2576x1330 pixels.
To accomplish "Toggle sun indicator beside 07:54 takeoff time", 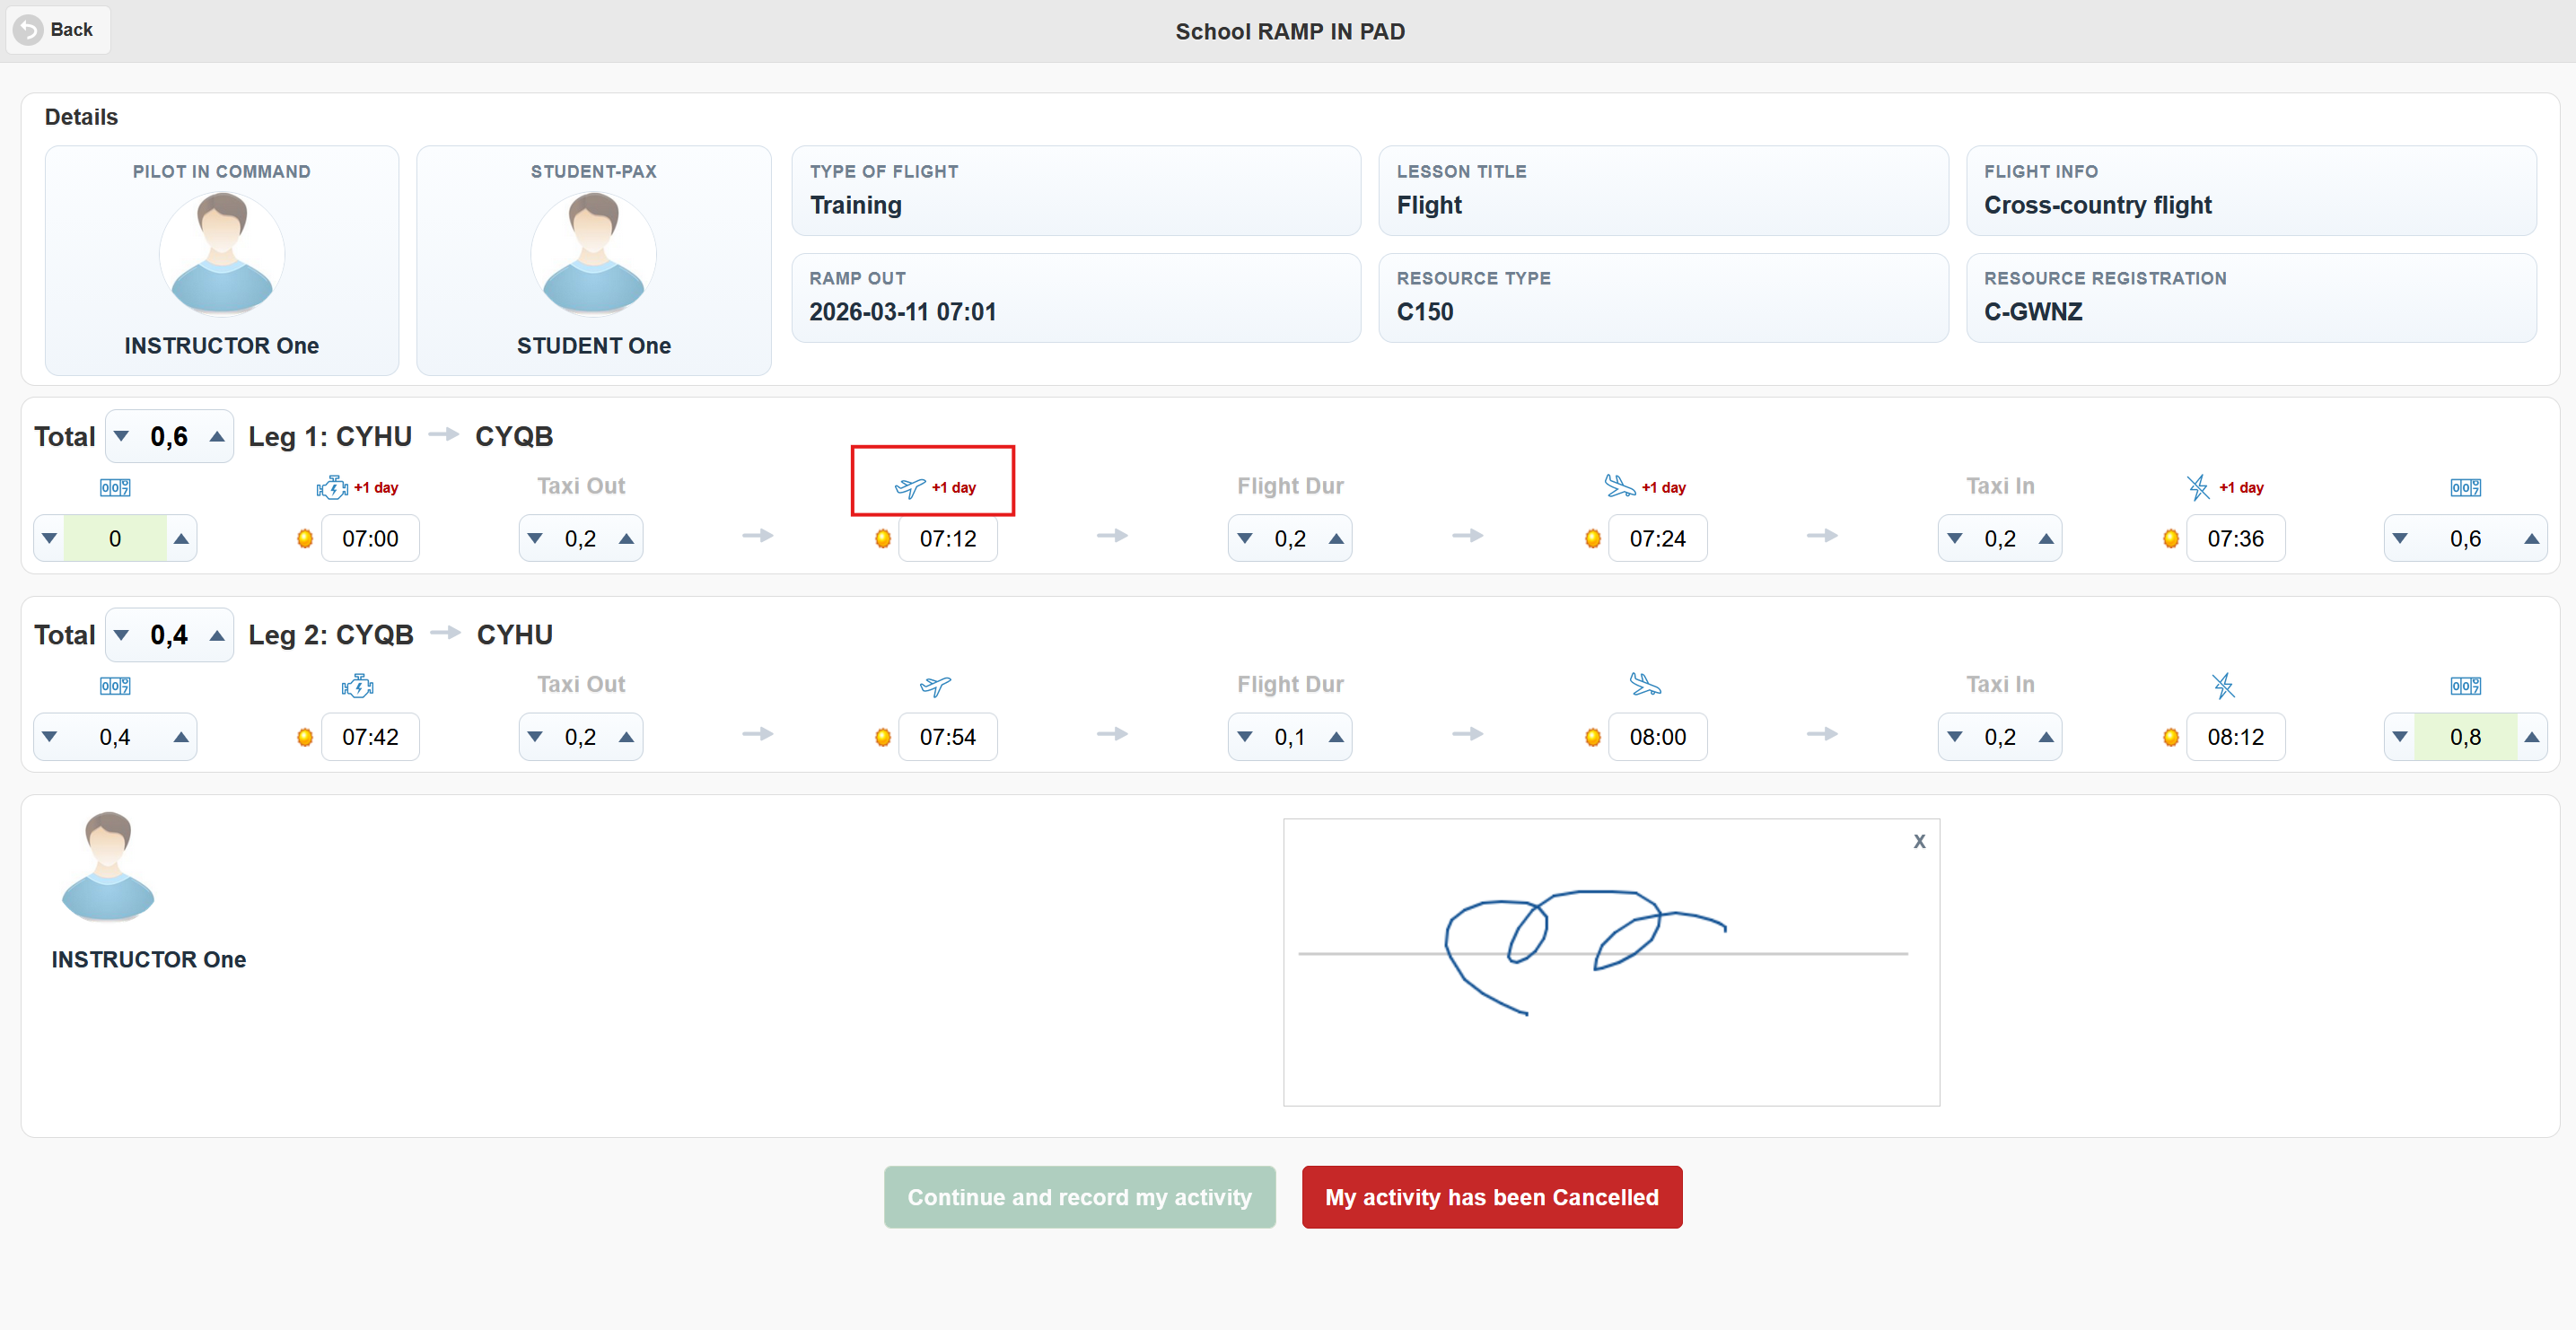I will pyautogui.click(x=883, y=738).
